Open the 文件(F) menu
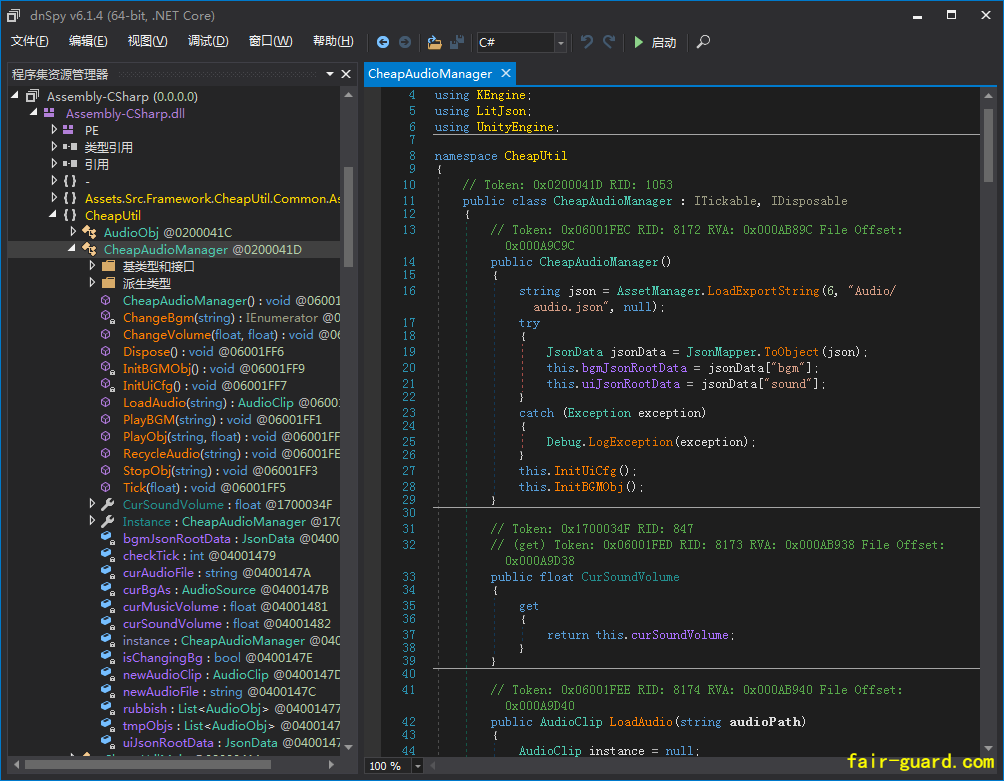Viewport: 1004px width, 781px height. click(x=30, y=41)
